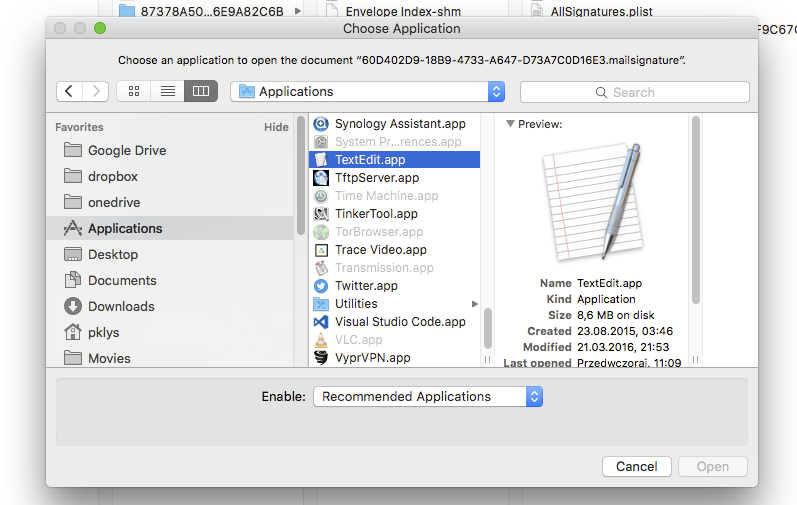Click the Visual Studio Code icon
The image size is (797, 505).
coord(321,322)
